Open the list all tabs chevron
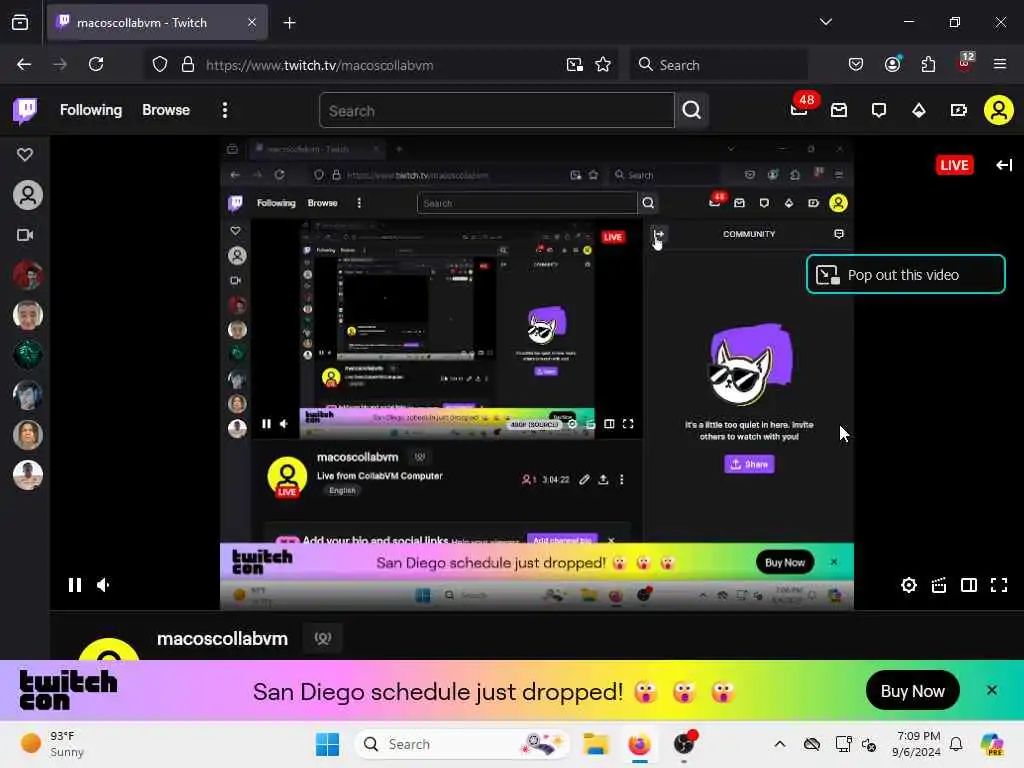1024x768 pixels. [x=825, y=22]
